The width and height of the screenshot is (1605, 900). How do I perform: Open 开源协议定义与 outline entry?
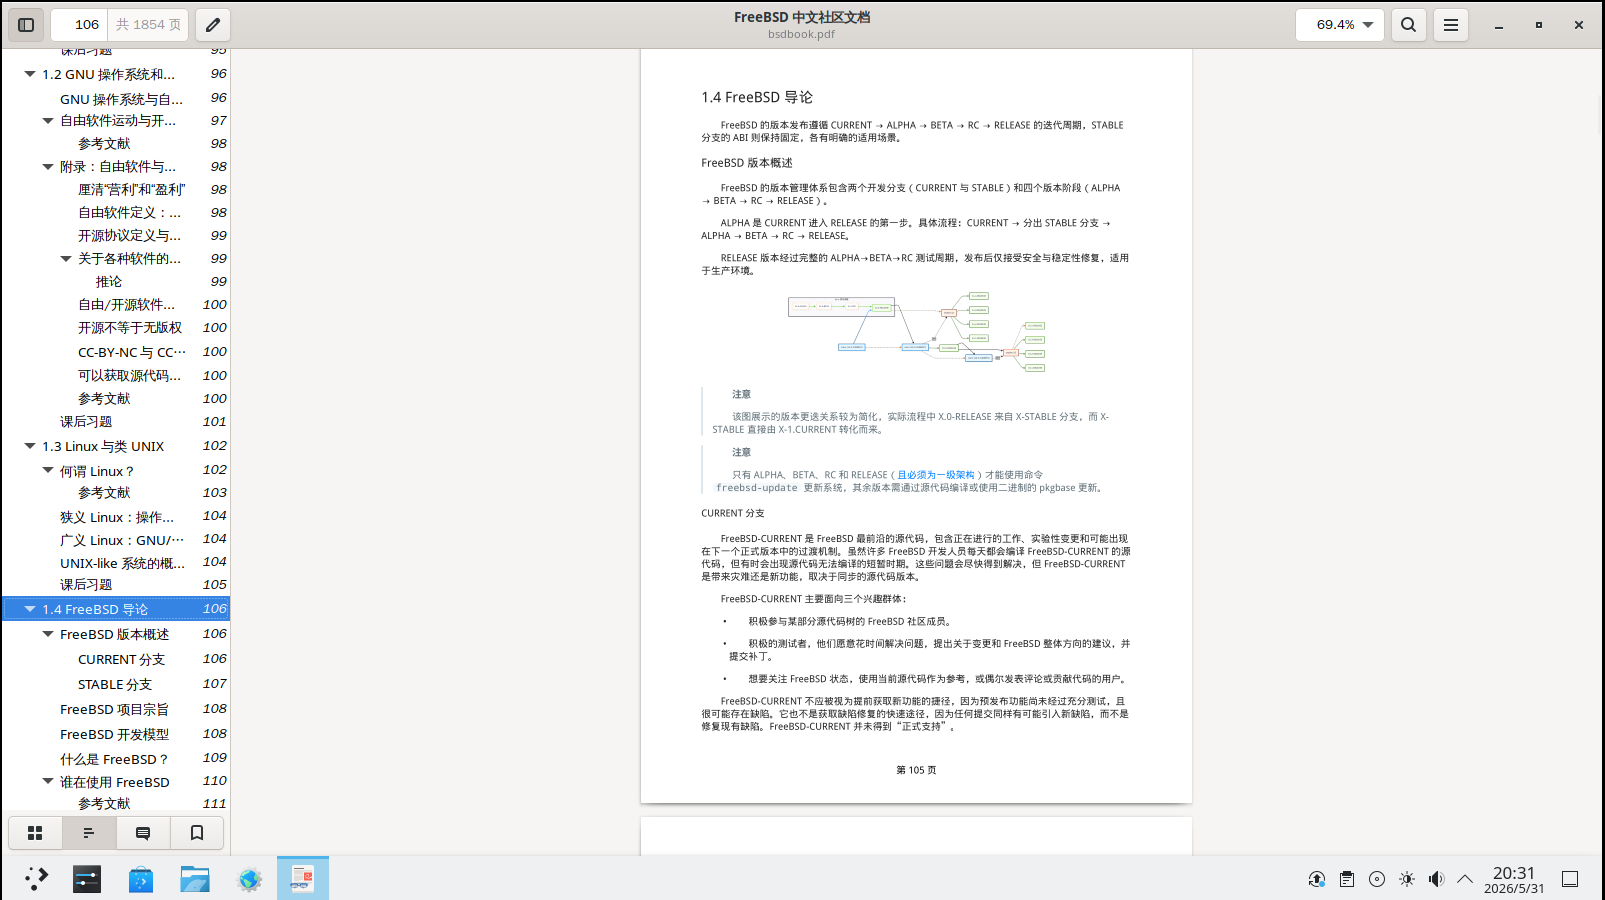pos(130,236)
